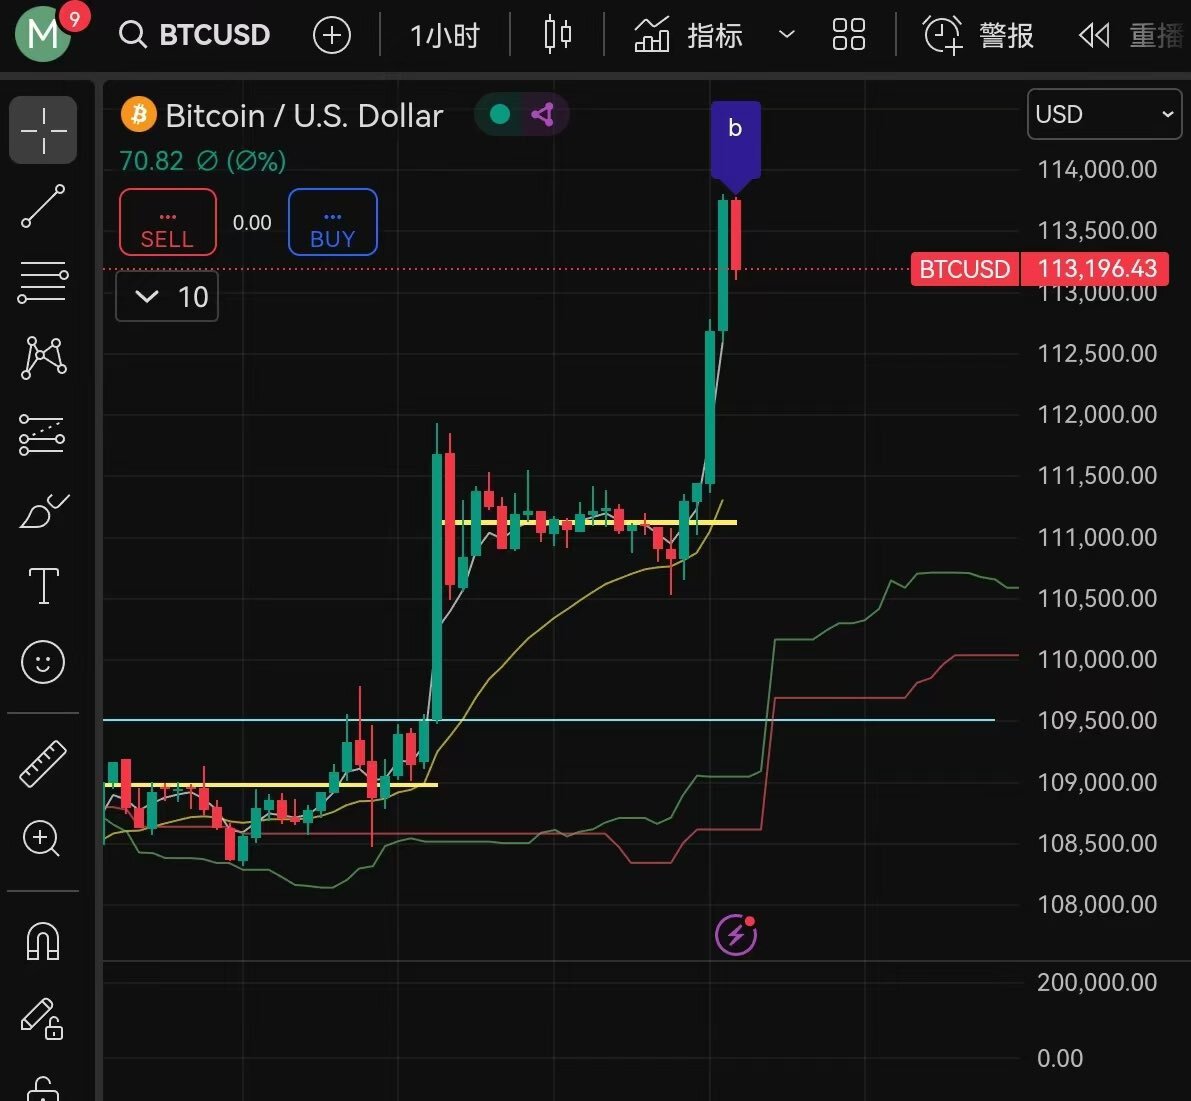
Task: Open candlestick chart style selector
Action: coord(558,35)
